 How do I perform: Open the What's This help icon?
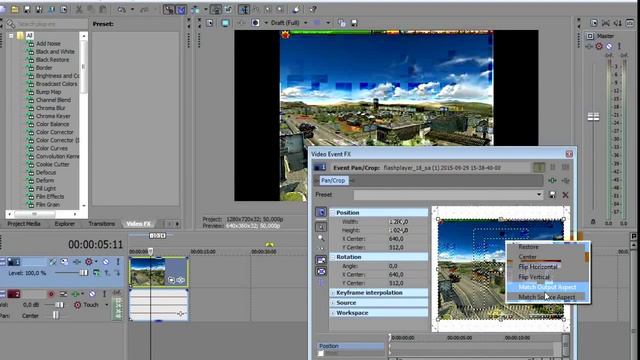coord(313,9)
